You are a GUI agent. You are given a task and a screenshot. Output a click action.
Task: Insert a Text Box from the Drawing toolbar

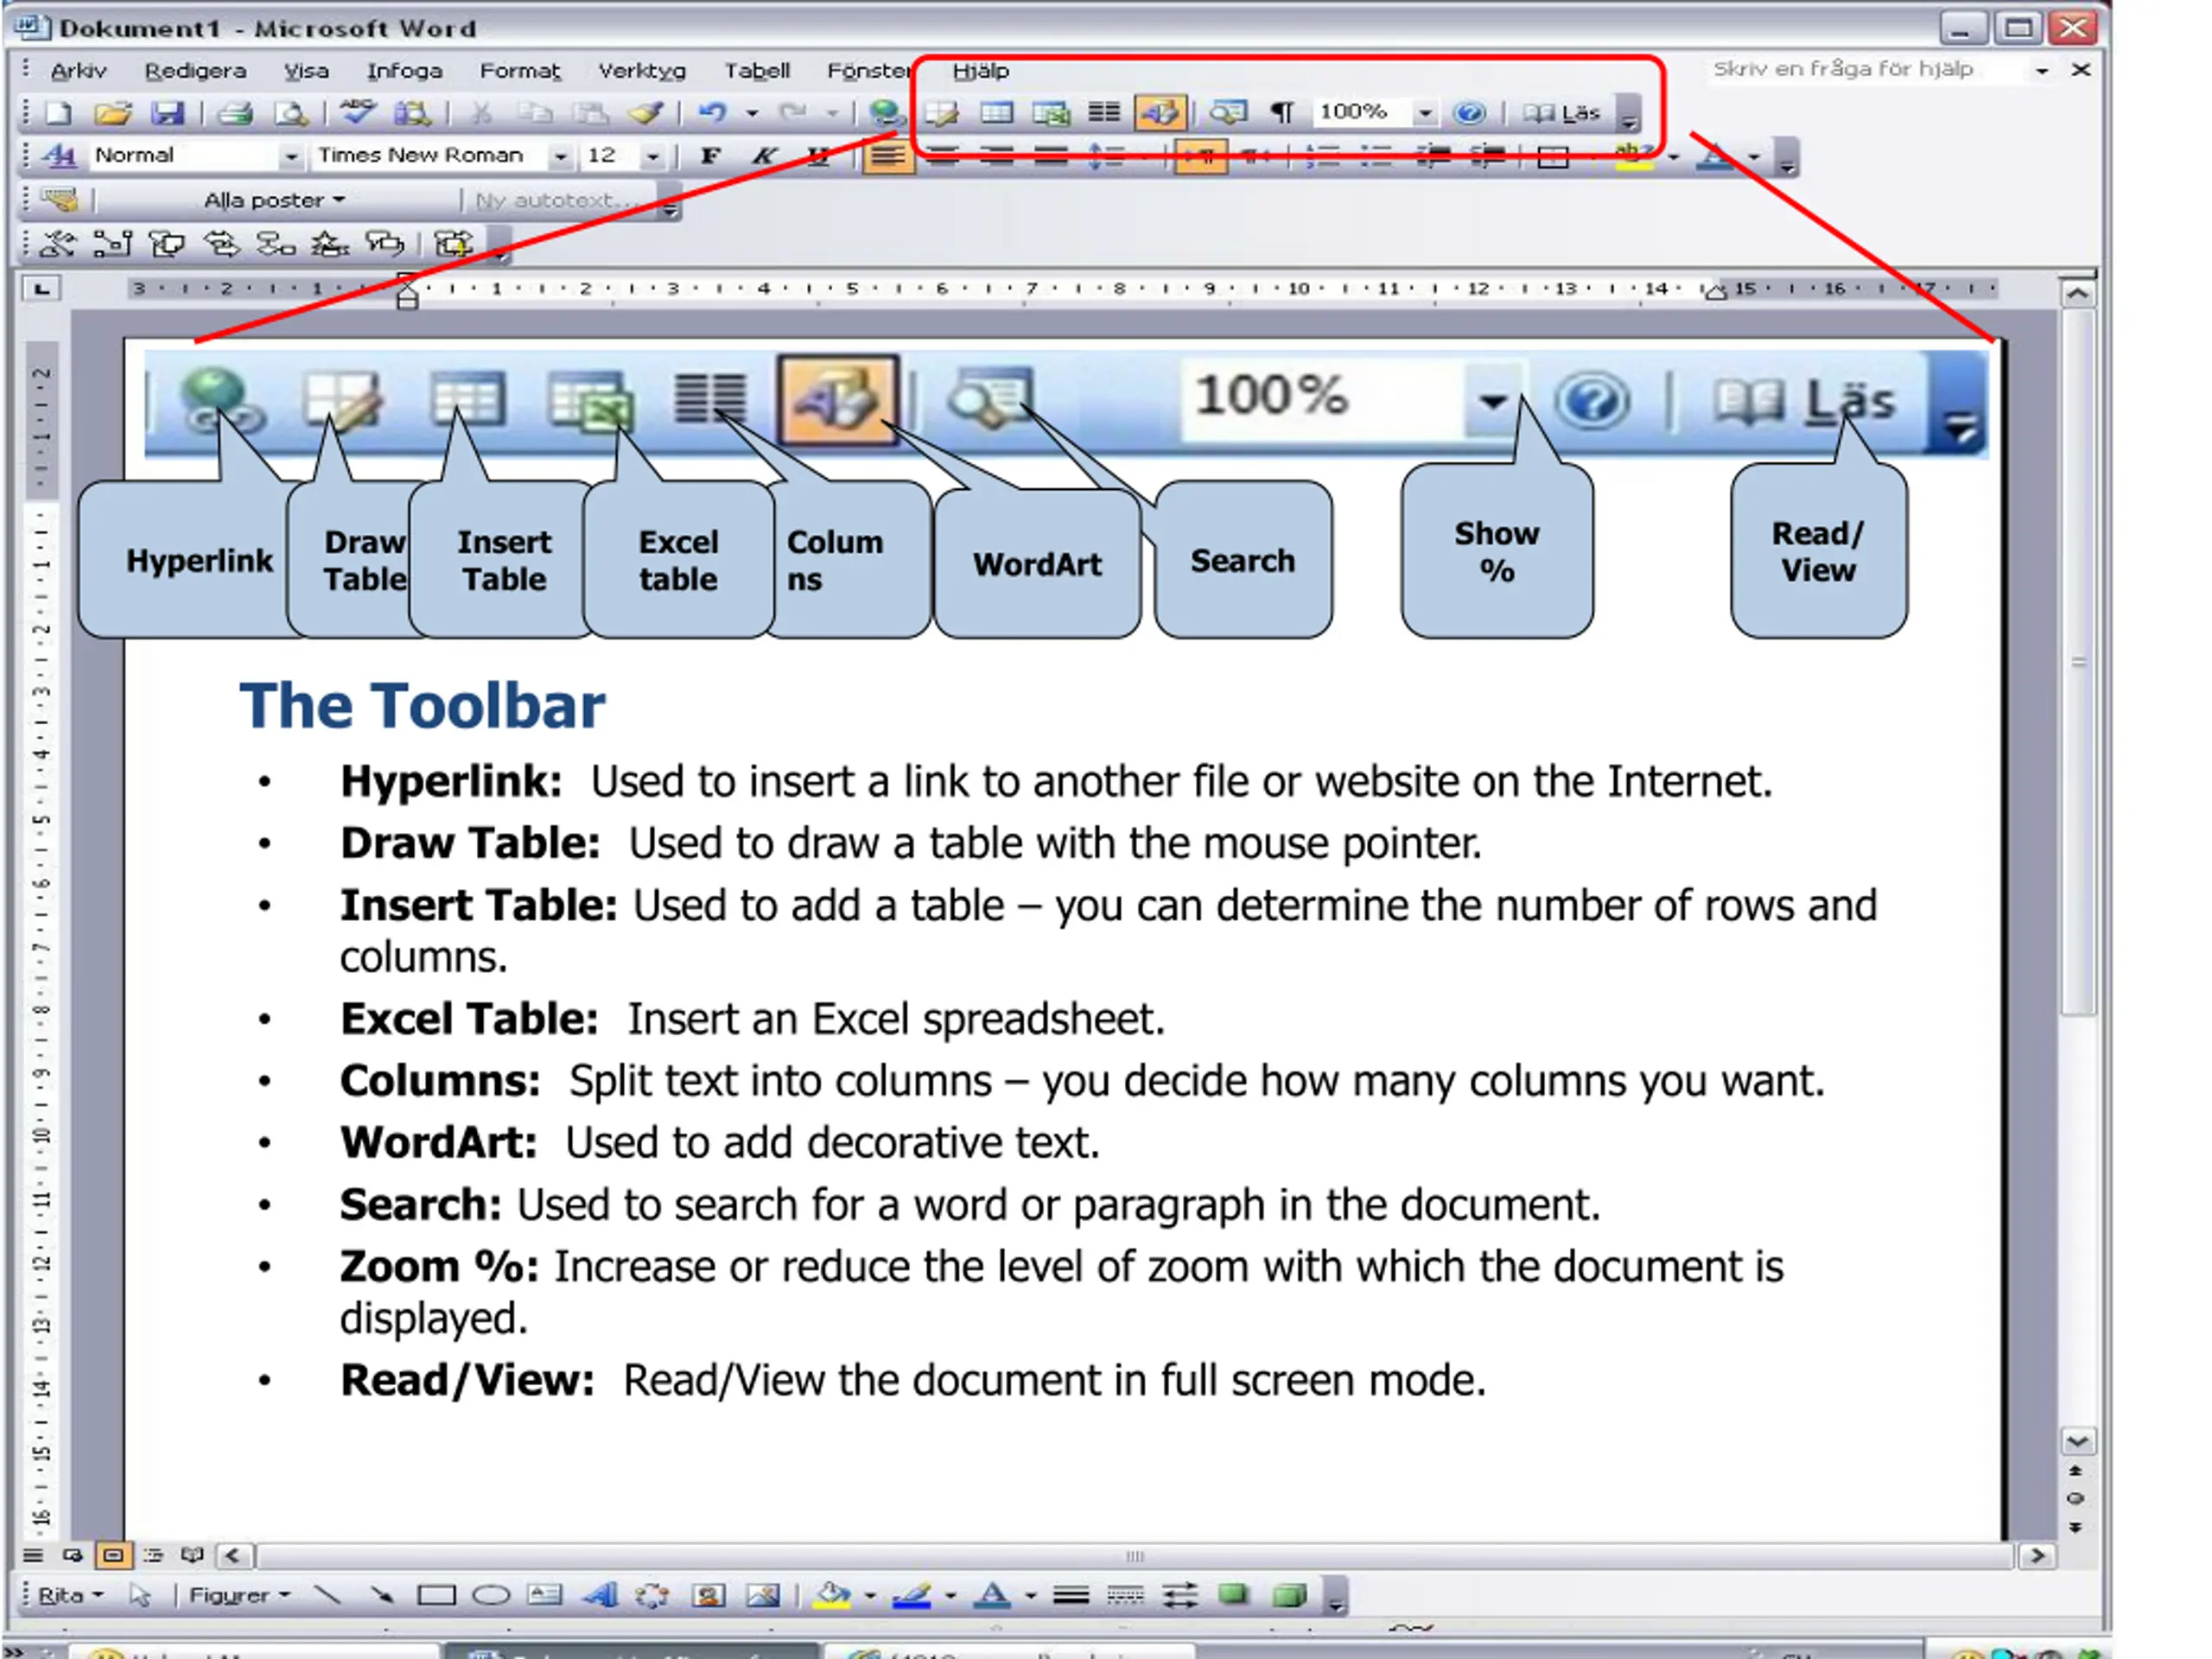(545, 1595)
